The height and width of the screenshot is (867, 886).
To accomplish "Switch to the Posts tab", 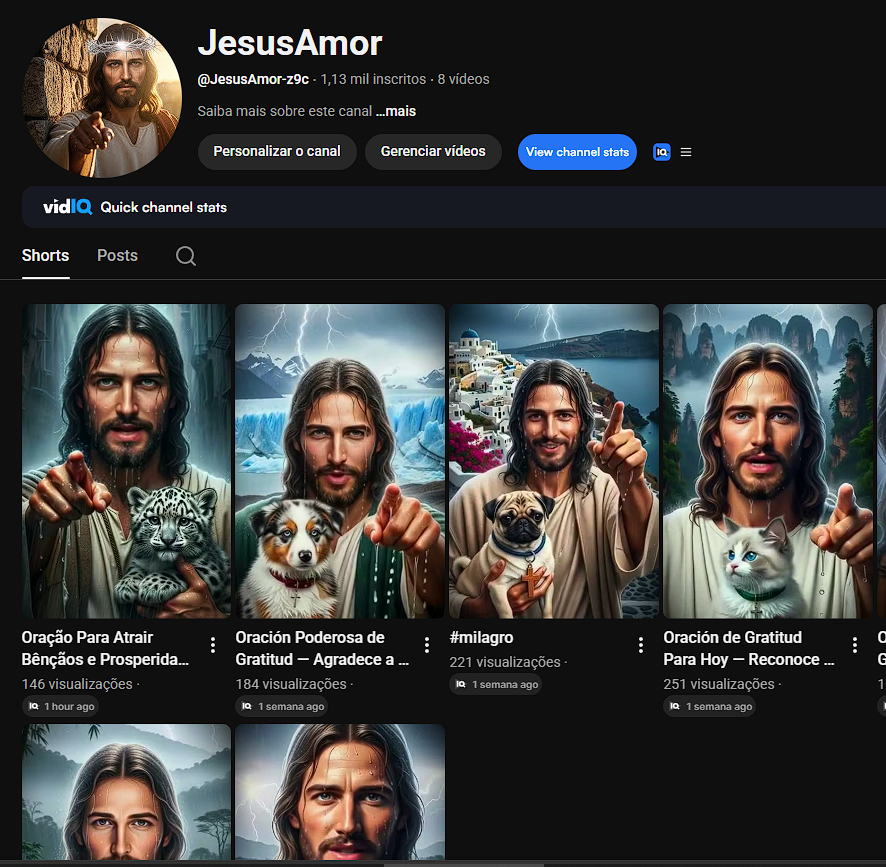I will pyautogui.click(x=118, y=255).
